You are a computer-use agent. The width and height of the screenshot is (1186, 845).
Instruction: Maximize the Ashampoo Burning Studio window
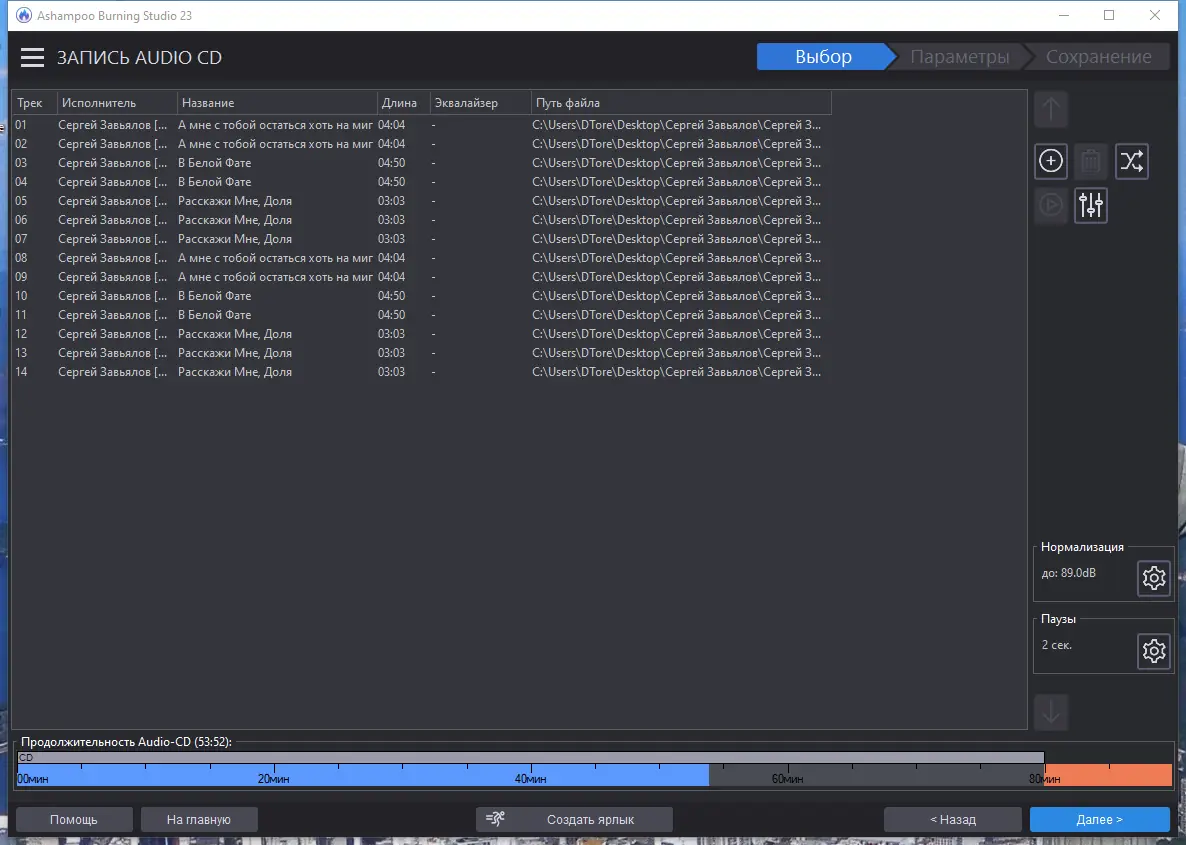1109,15
